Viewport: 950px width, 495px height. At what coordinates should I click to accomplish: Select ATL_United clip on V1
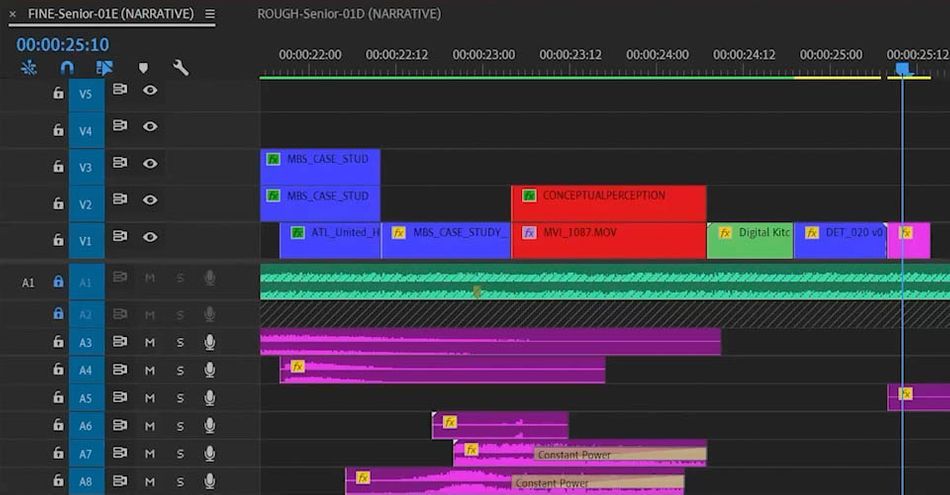[x=330, y=241]
